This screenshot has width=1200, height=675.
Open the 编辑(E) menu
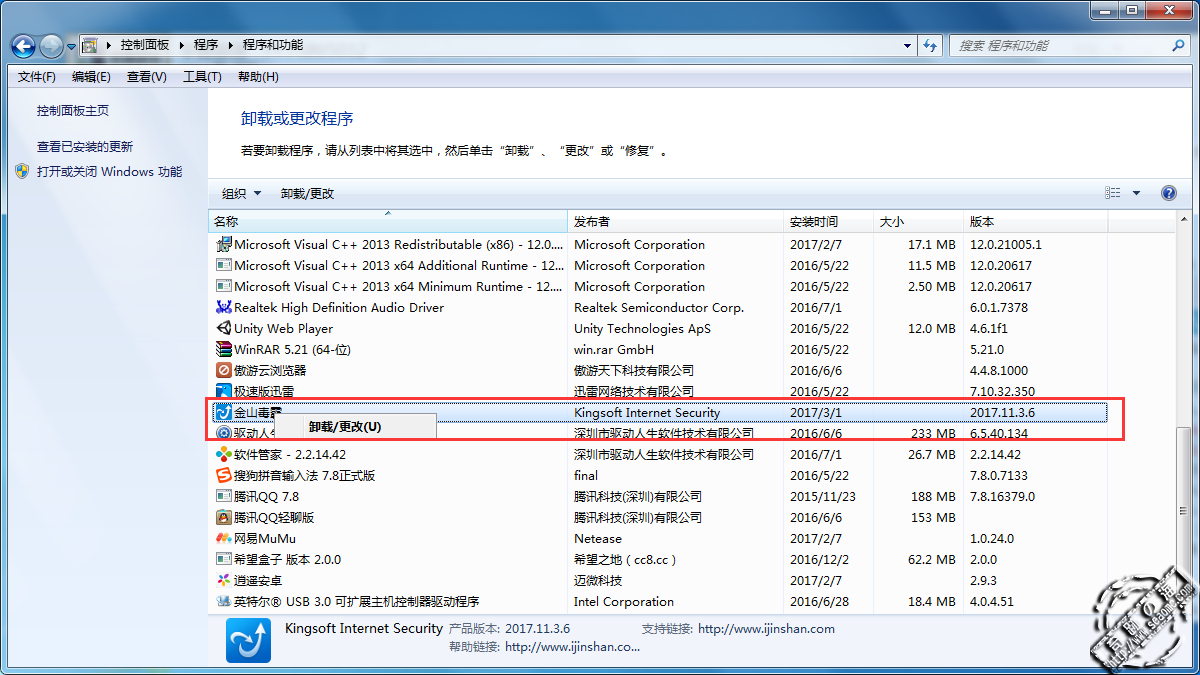coord(92,77)
